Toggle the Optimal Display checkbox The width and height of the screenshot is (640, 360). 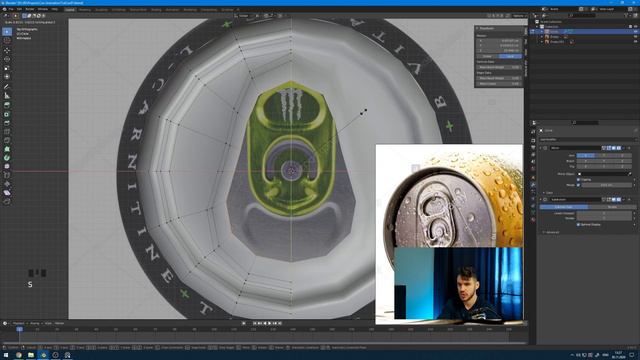578,224
